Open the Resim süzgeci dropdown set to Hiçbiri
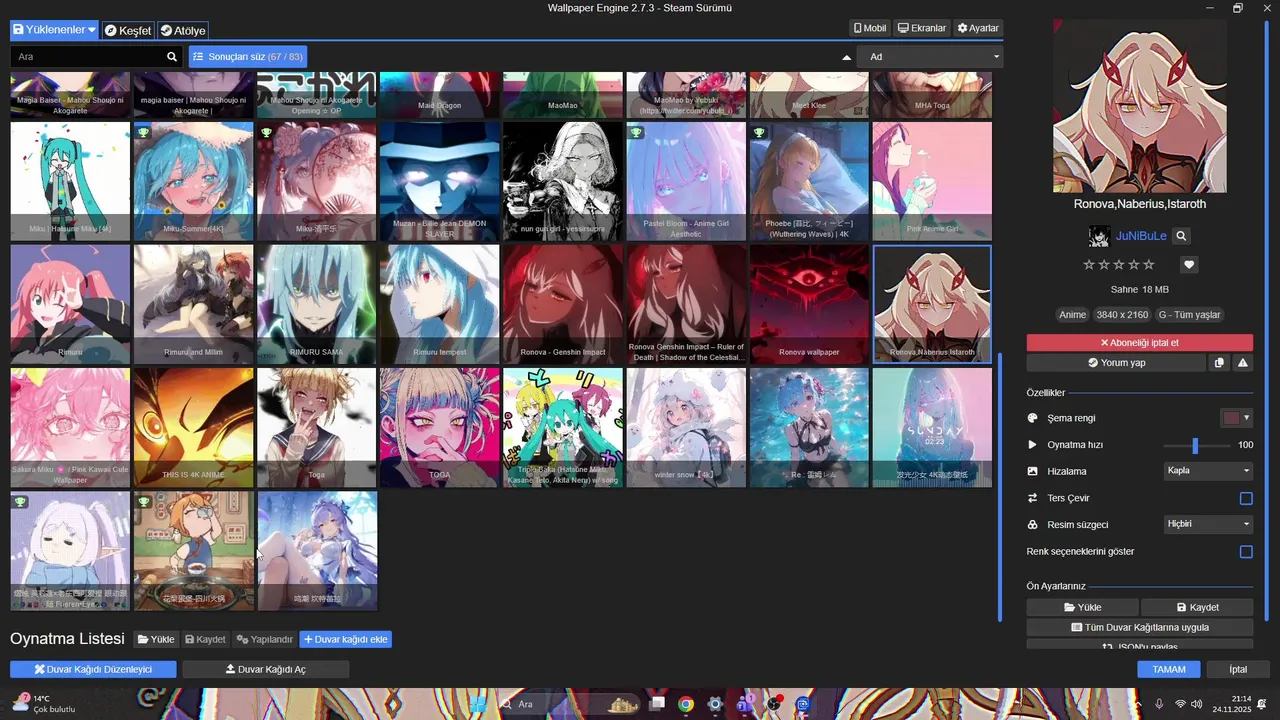The height and width of the screenshot is (720, 1280). point(1208,524)
